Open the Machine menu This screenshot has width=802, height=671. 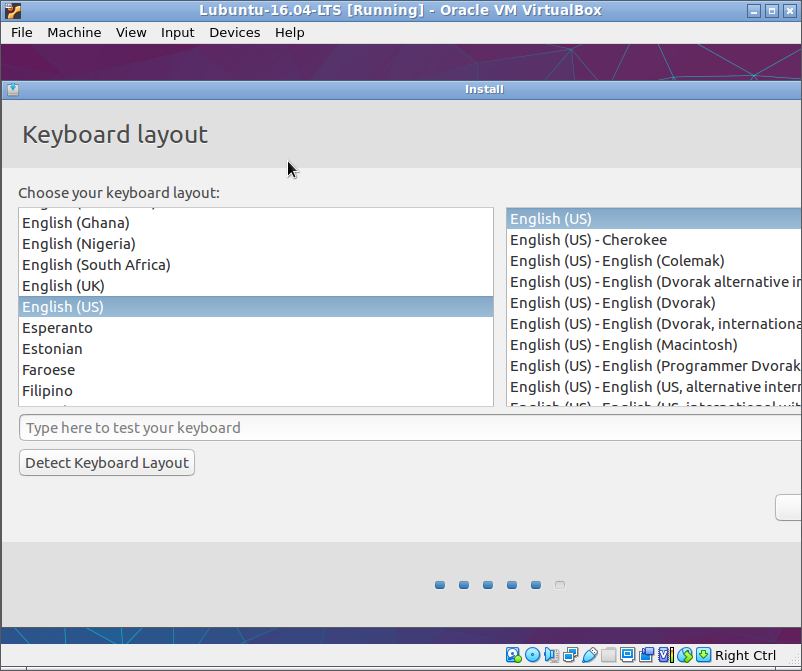click(74, 33)
